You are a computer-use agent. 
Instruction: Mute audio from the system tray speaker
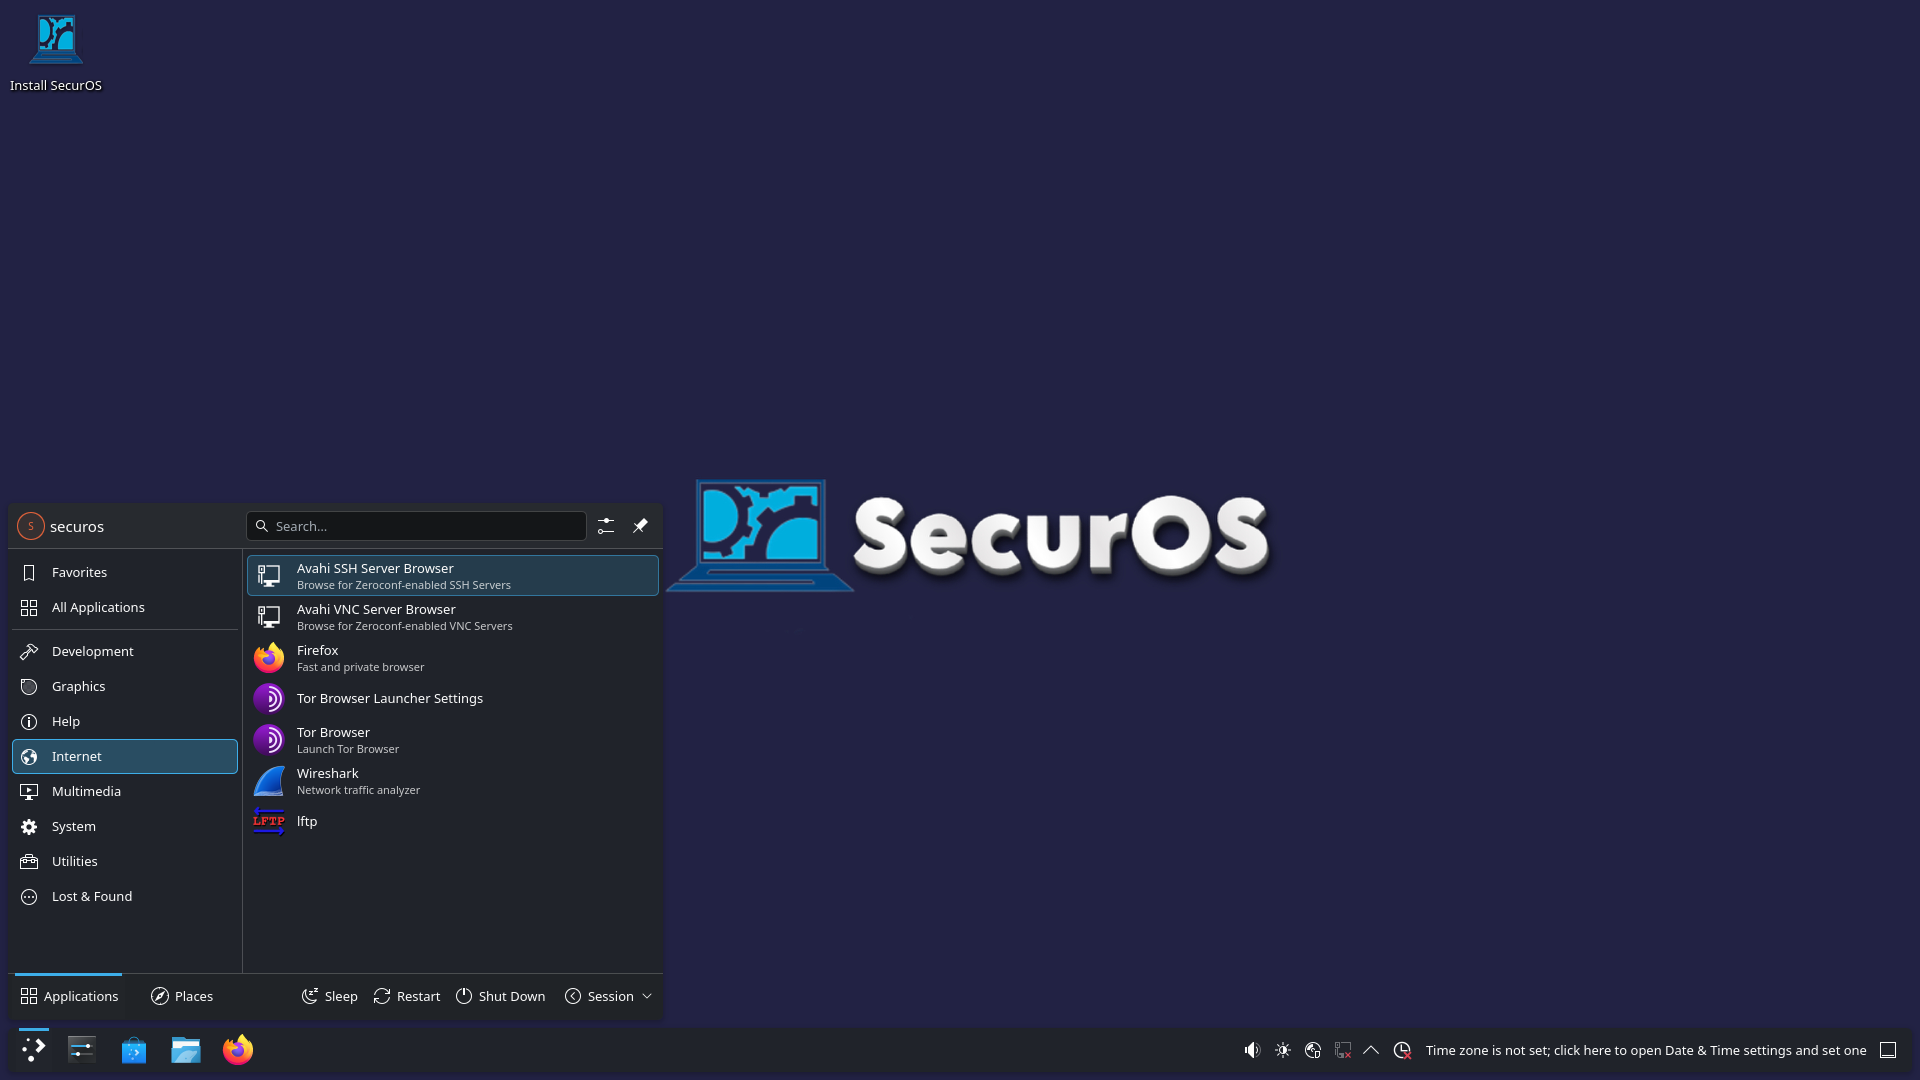[1252, 1050]
